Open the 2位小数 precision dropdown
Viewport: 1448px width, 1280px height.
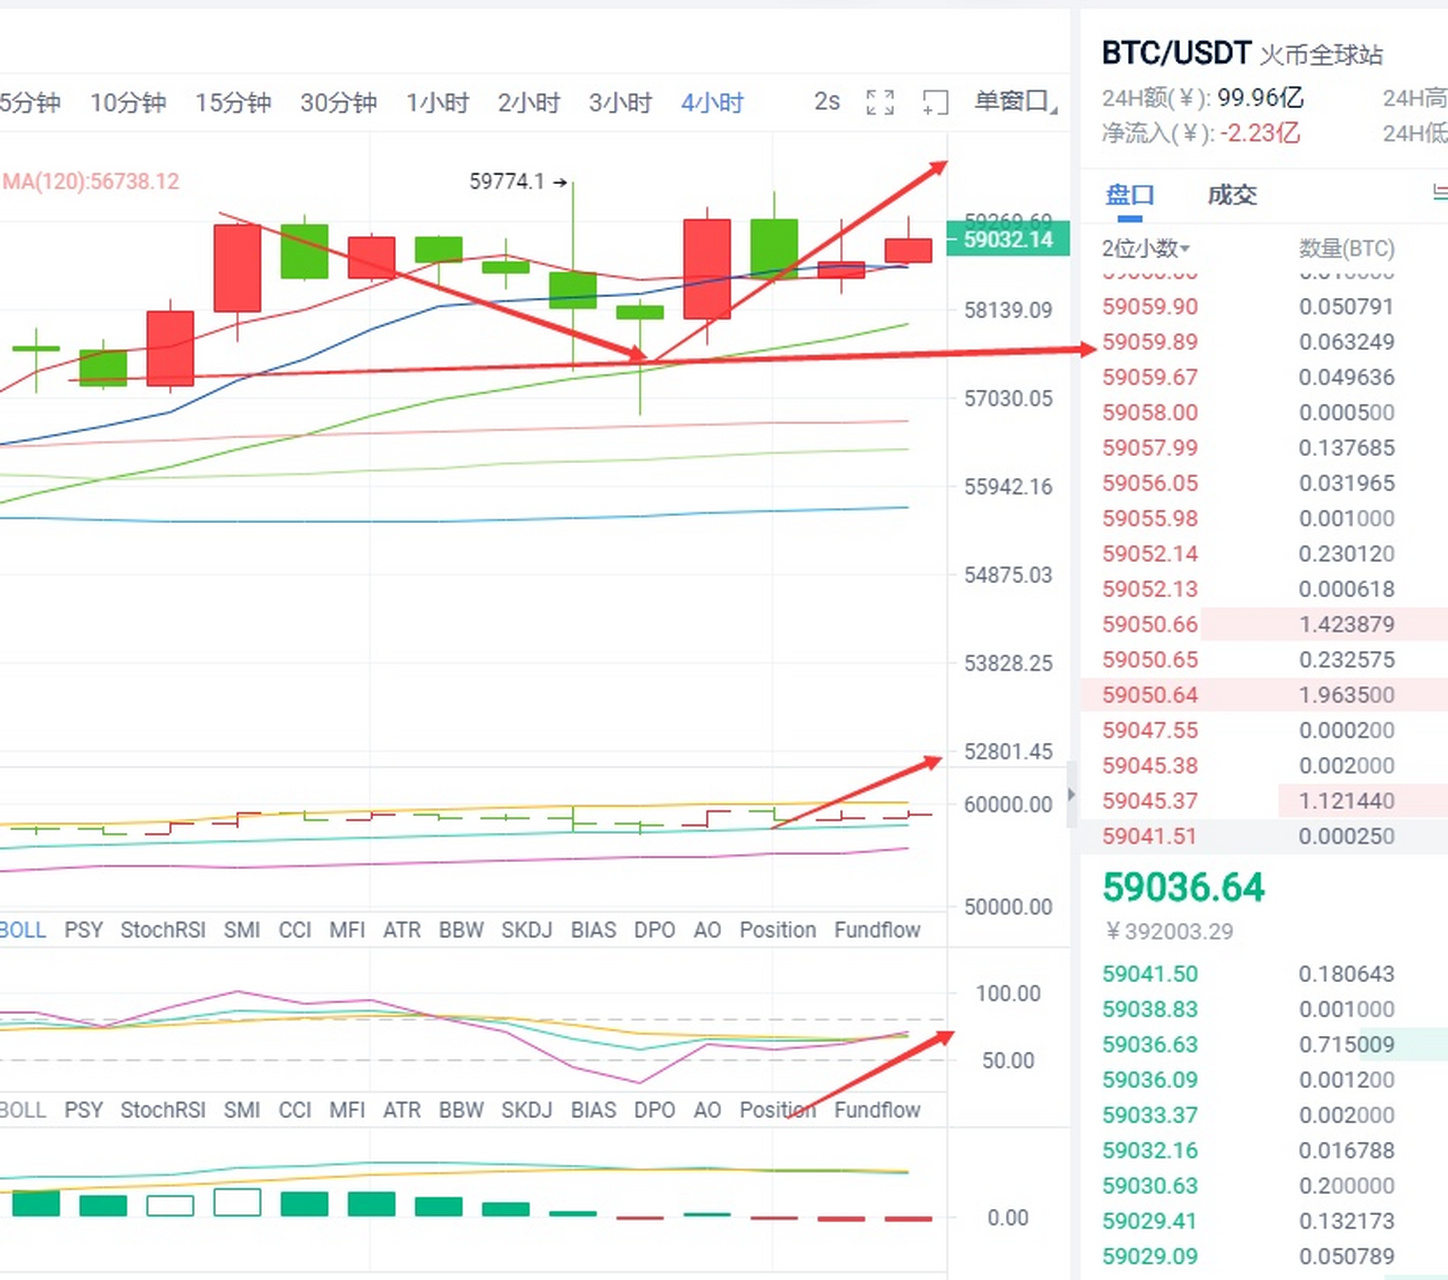tap(1146, 248)
